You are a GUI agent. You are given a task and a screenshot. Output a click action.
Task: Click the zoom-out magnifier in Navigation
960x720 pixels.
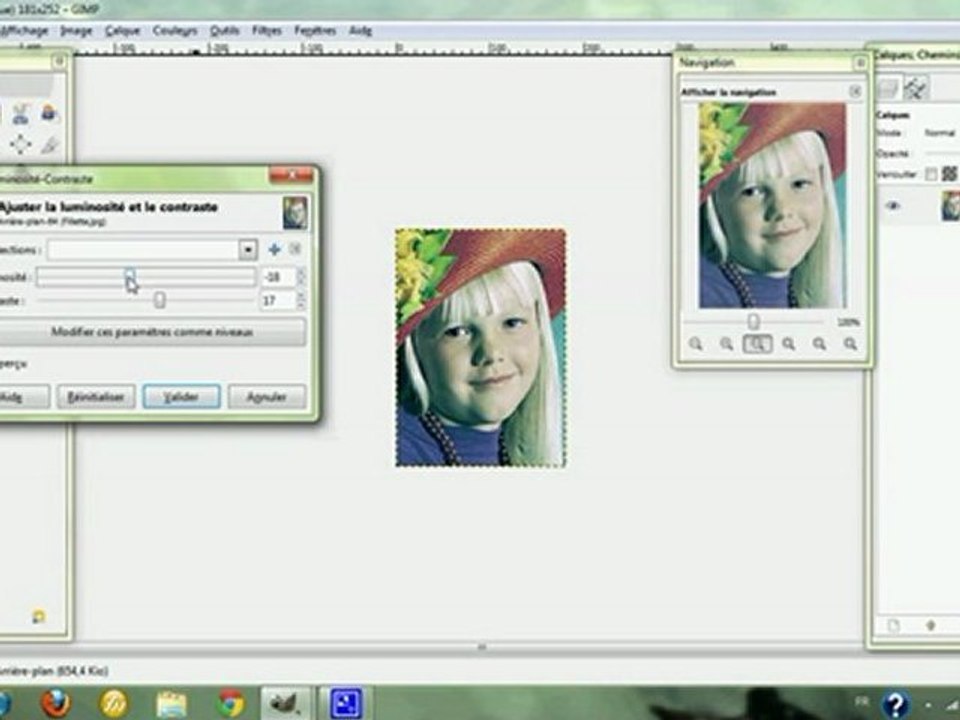point(696,344)
